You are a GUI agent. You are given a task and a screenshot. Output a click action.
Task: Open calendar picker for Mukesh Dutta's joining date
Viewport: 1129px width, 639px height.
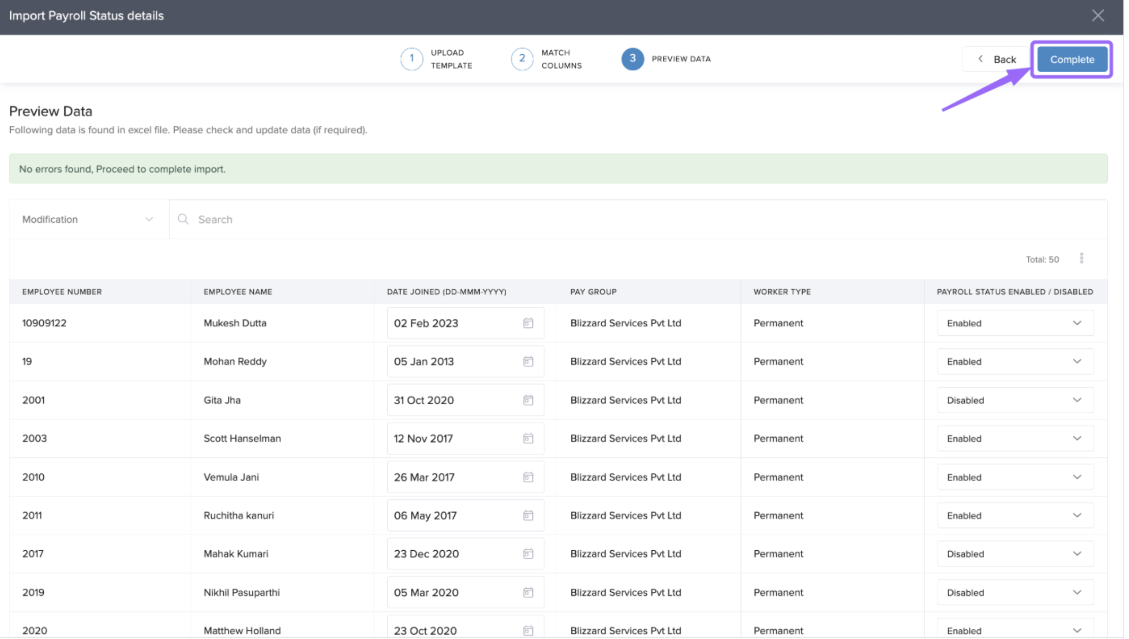pos(528,323)
